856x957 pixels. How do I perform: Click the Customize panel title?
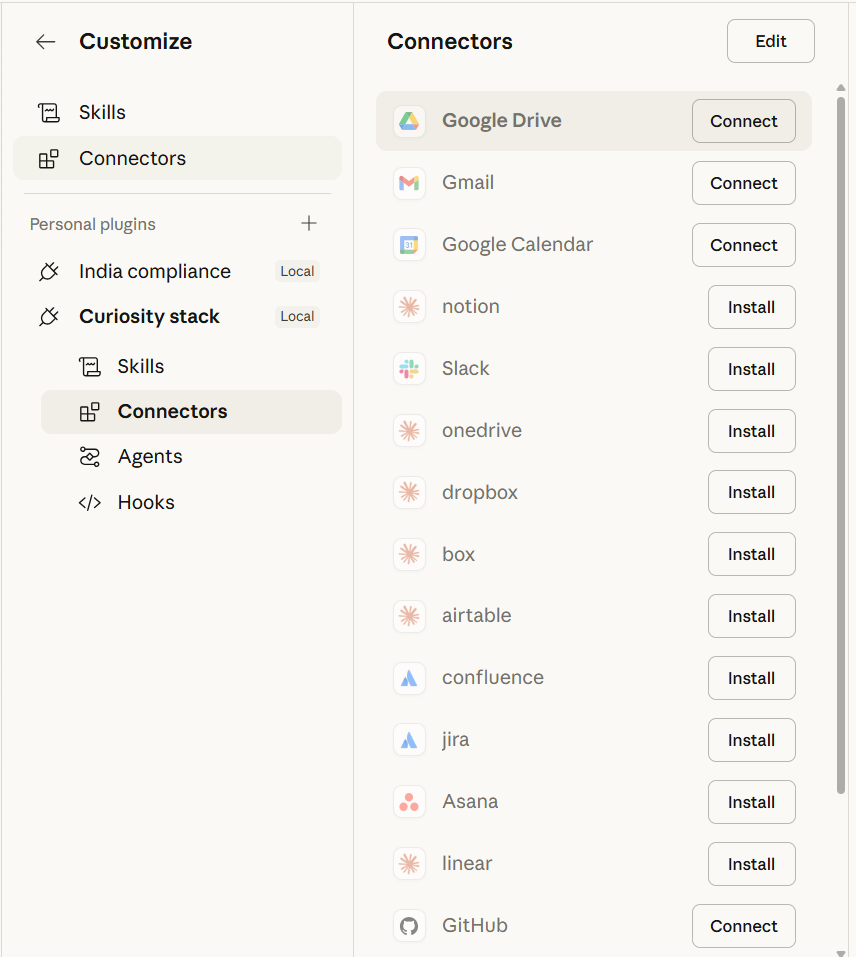(135, 42)
